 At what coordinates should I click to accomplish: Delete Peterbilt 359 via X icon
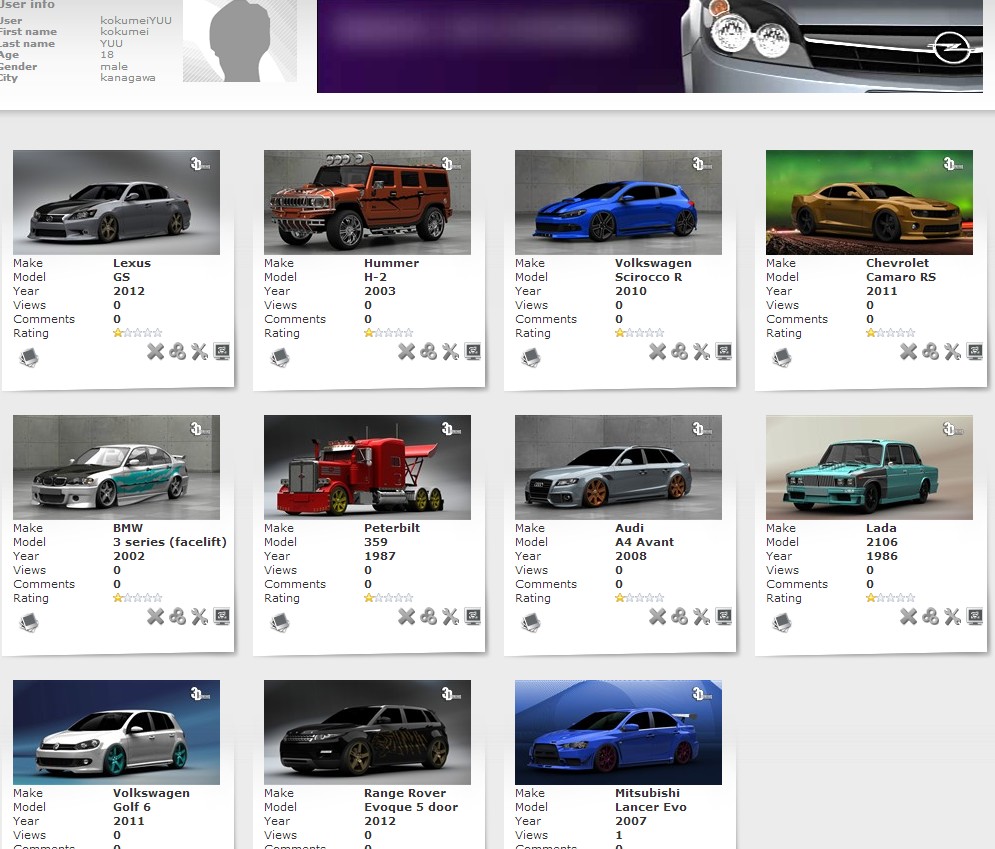[x=407, y=617]
